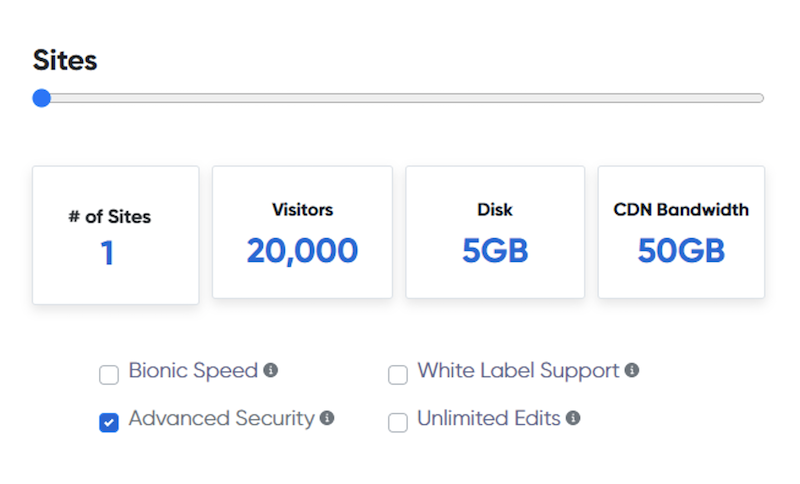The image size is (800, 484).
Task: Tick the White Label Support checkbox
Action: coord(398,375)
